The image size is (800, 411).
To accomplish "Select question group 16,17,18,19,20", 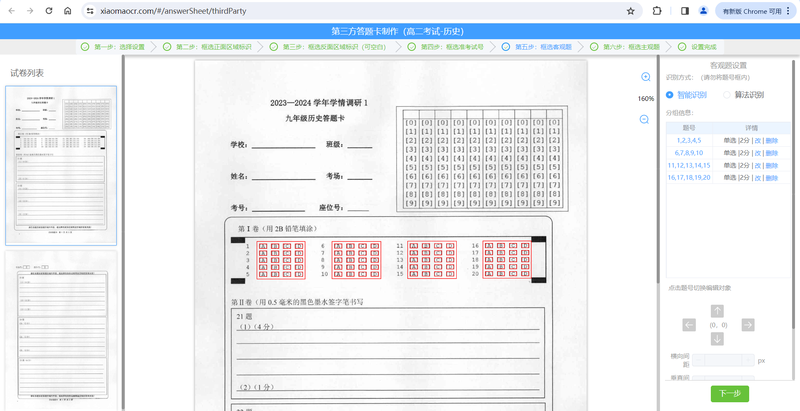I will click(689, 177).
